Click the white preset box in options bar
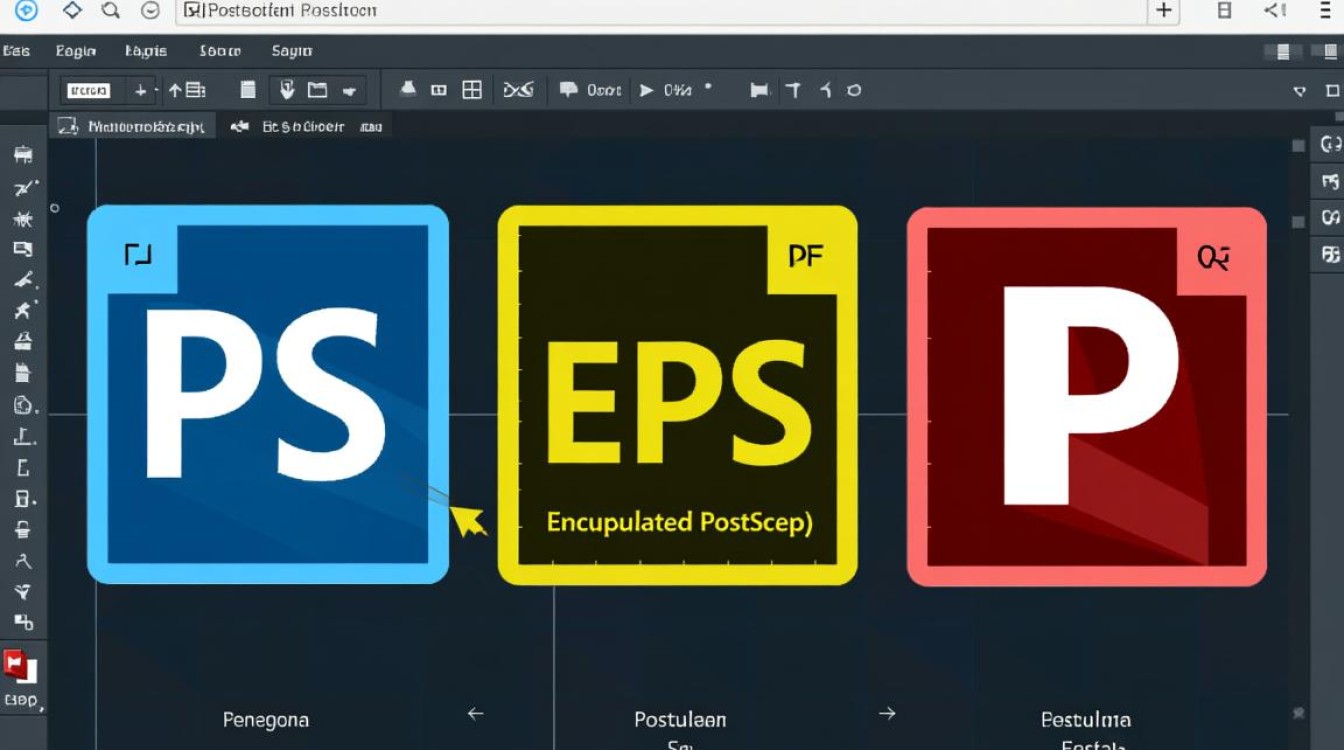 88,91
